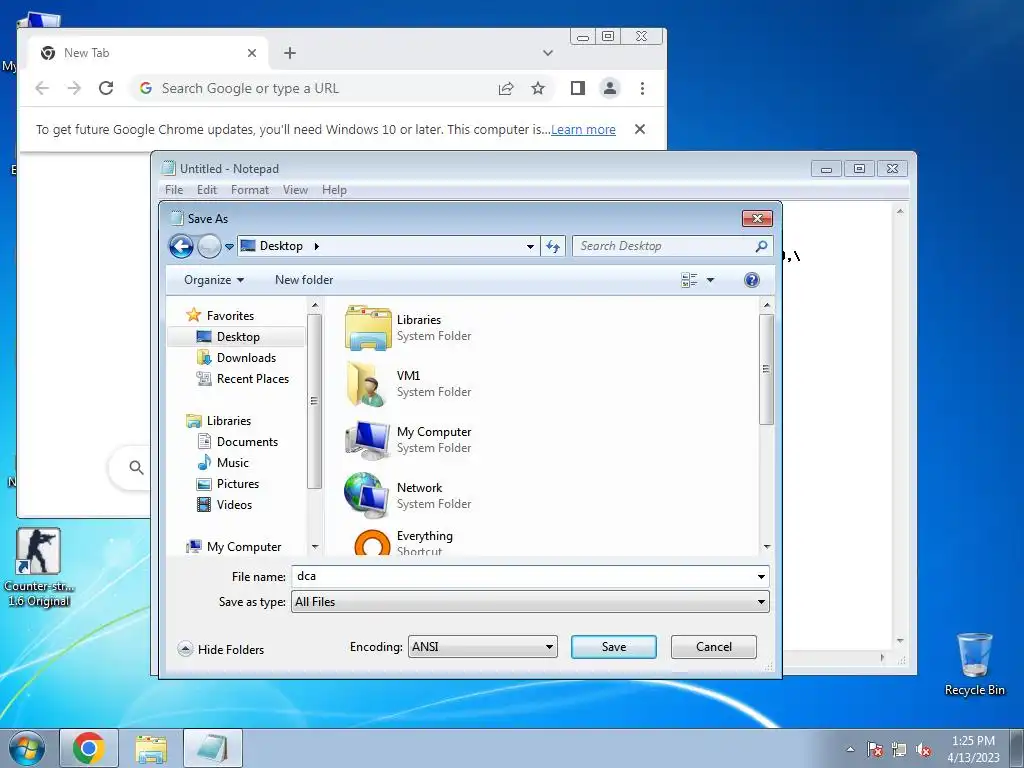
Task: Open Windows Start menu
Action: pyautogui.click(x=27, y=748)
